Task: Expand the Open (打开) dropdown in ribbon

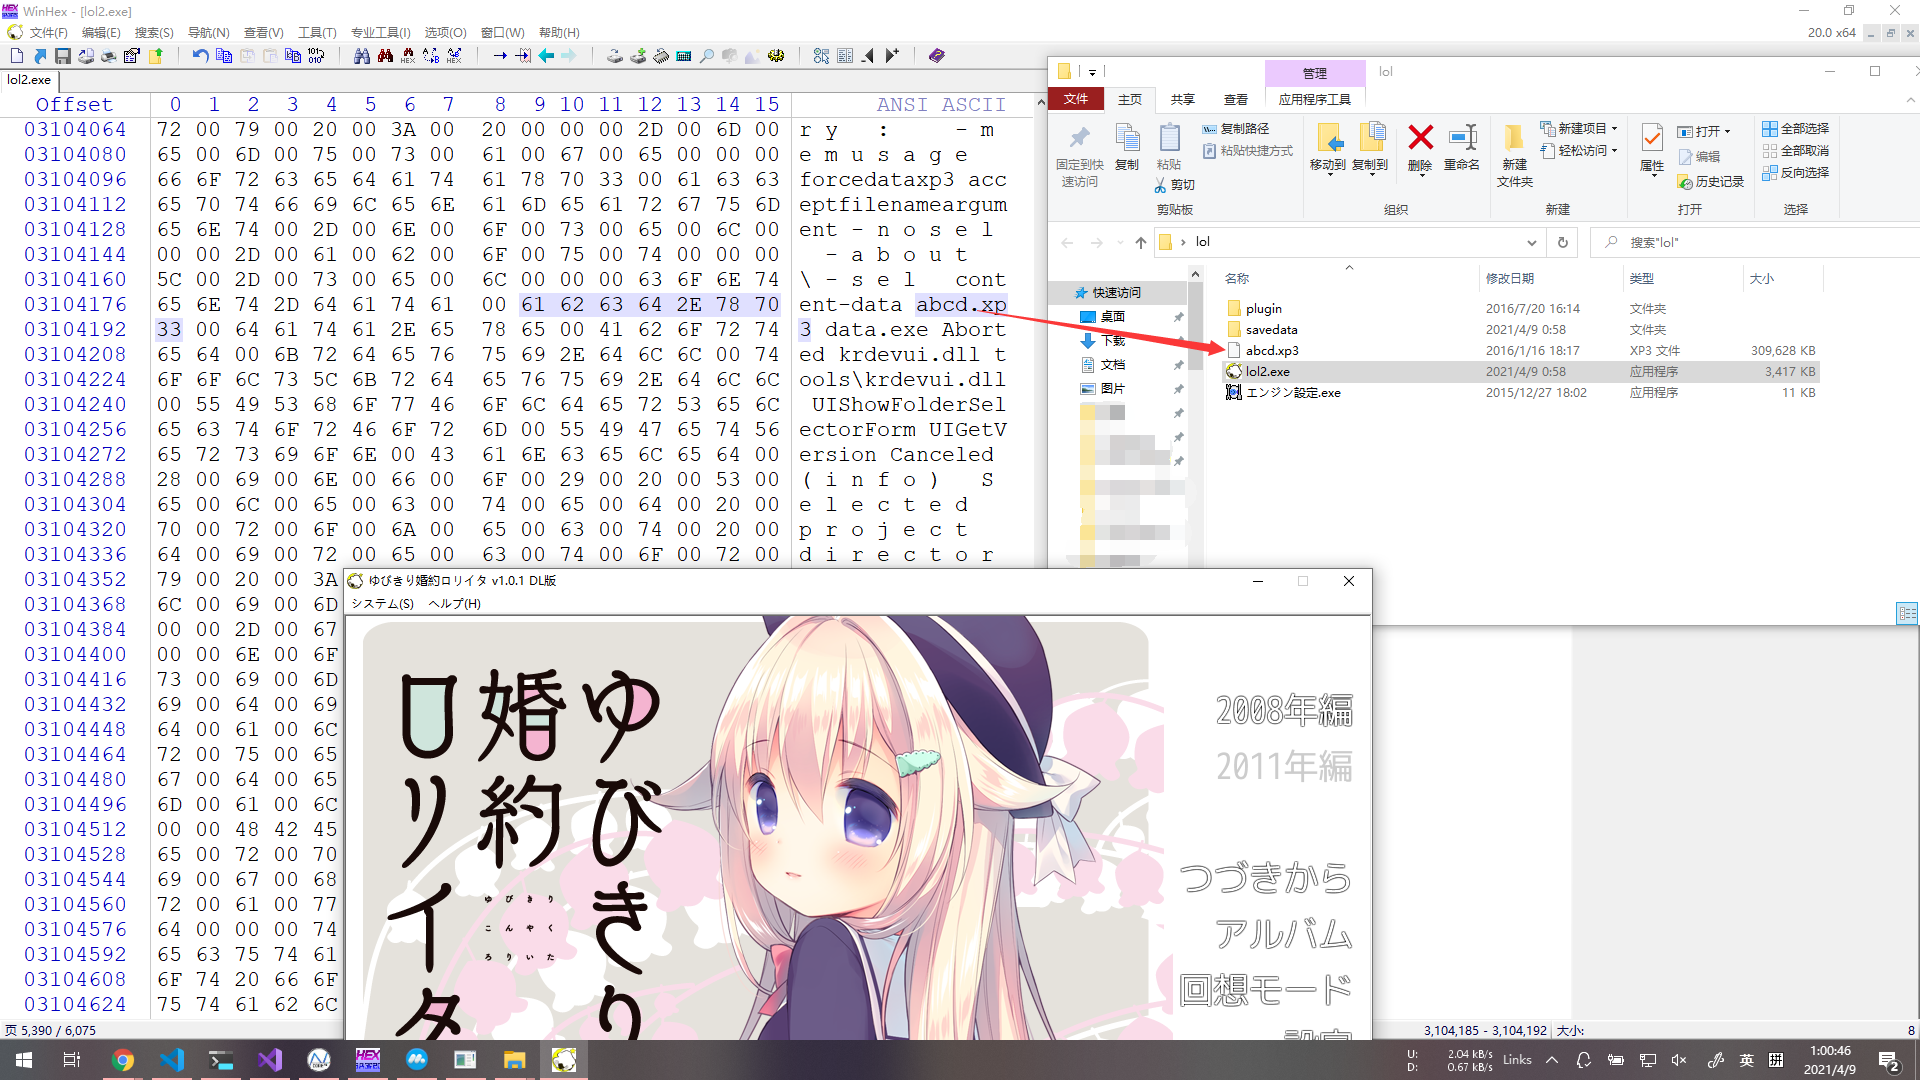Action: pyautogui.click(x=1727, y=132)
